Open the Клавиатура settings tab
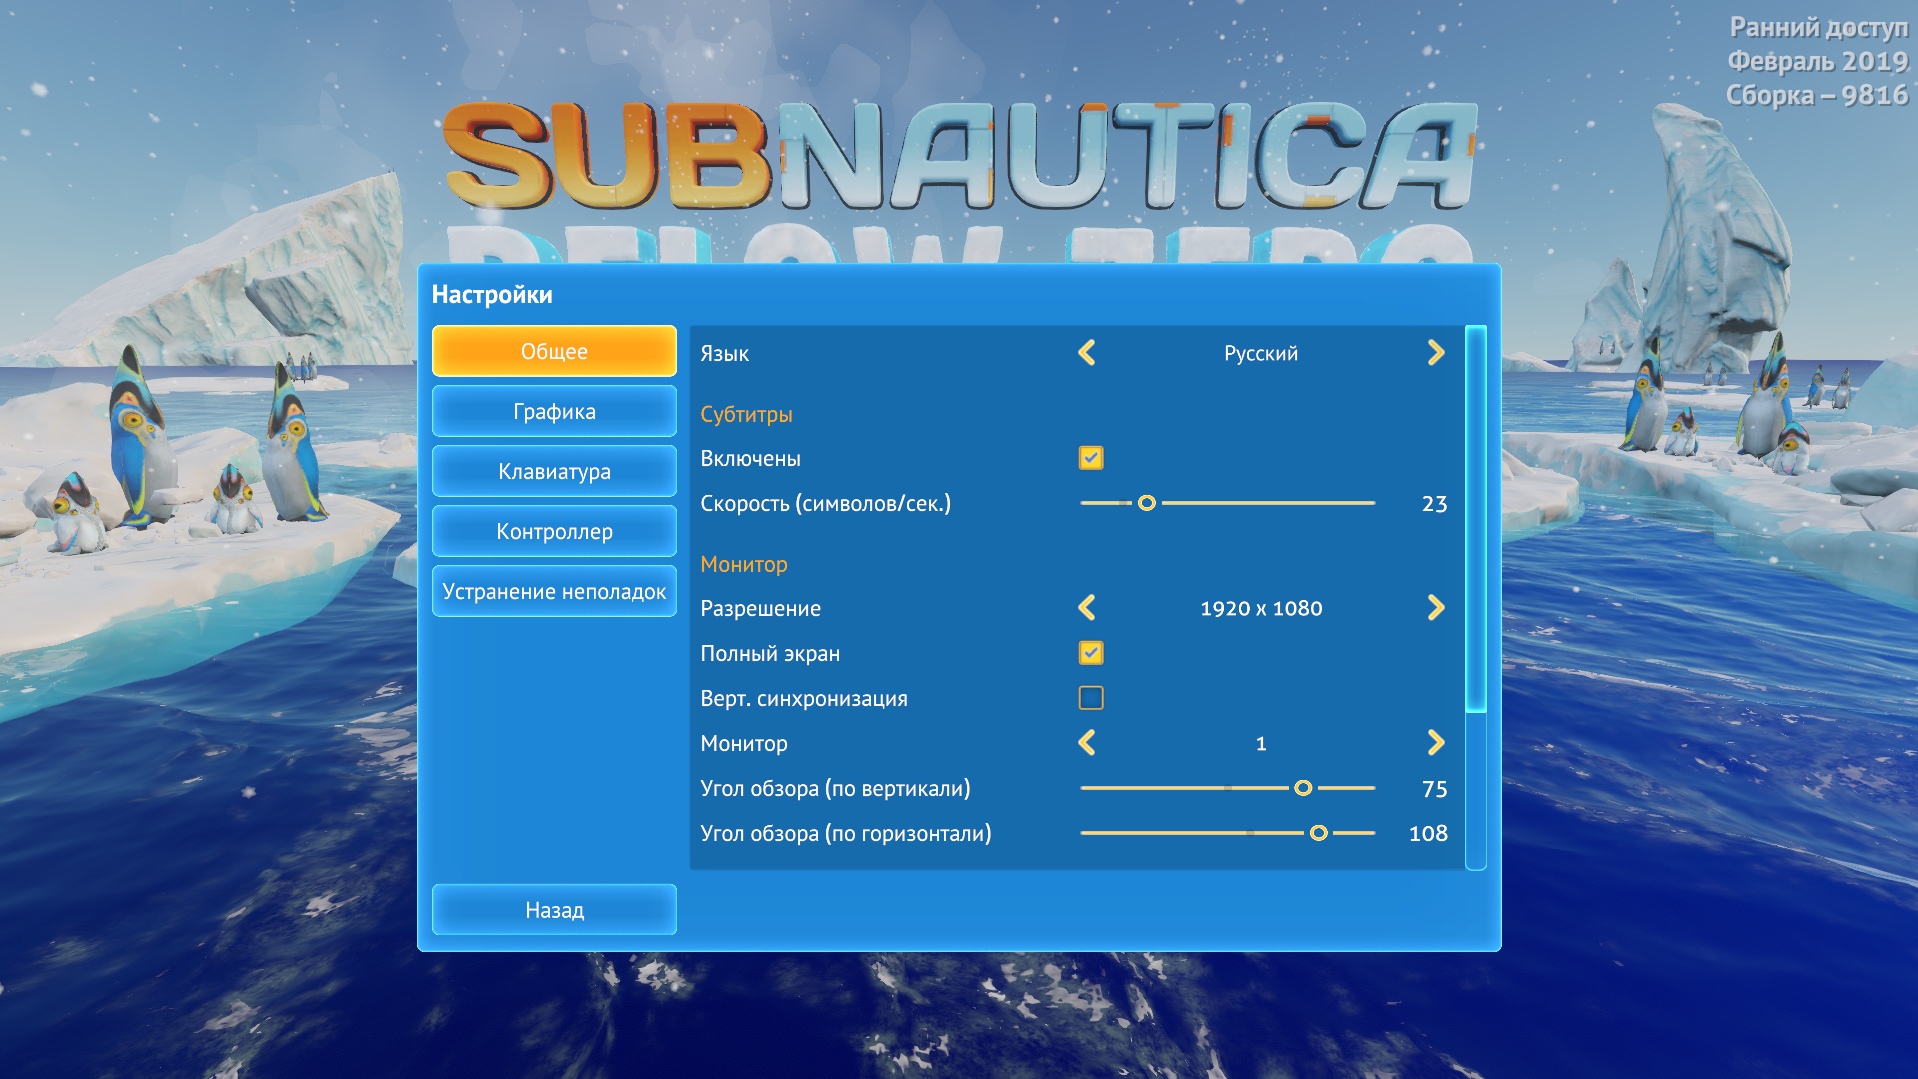 pyautogui.click(x=554, y=471)
